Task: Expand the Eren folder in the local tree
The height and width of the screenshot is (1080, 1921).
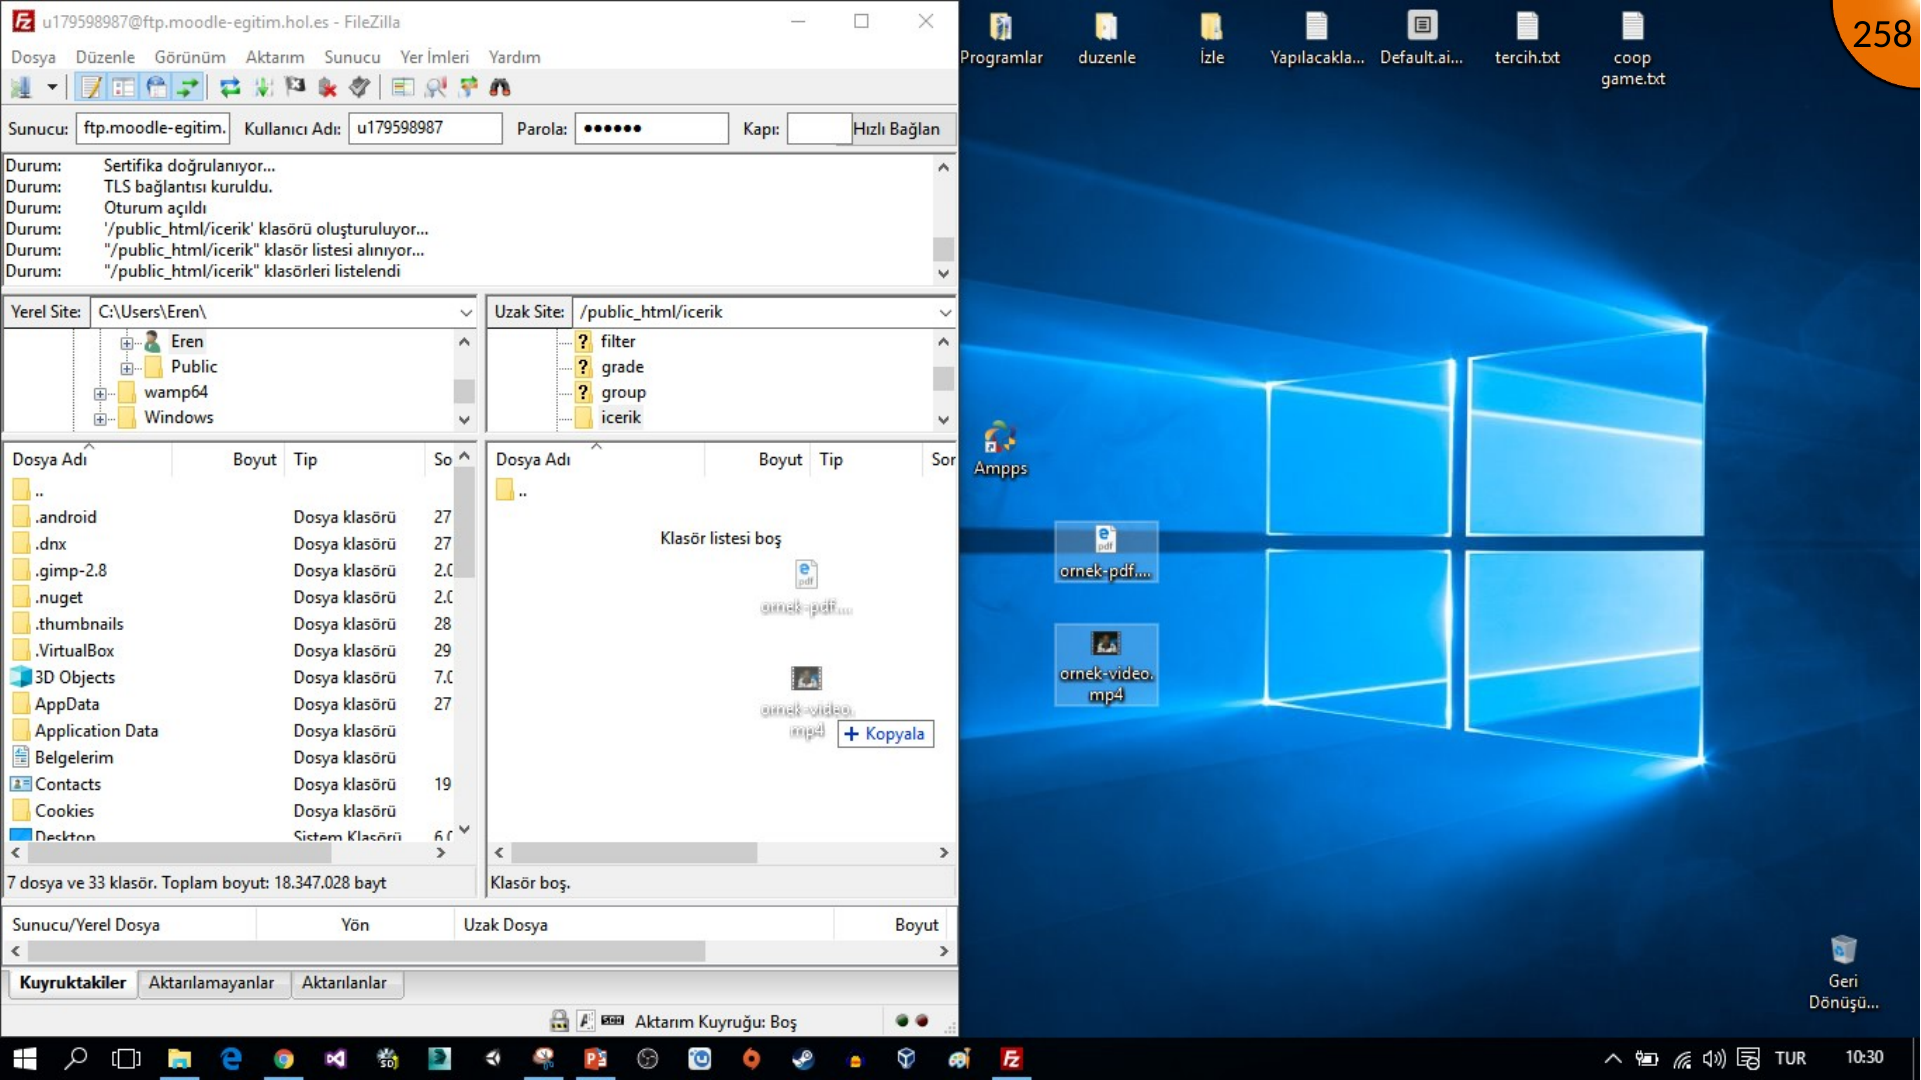Action: click(127, 343)
